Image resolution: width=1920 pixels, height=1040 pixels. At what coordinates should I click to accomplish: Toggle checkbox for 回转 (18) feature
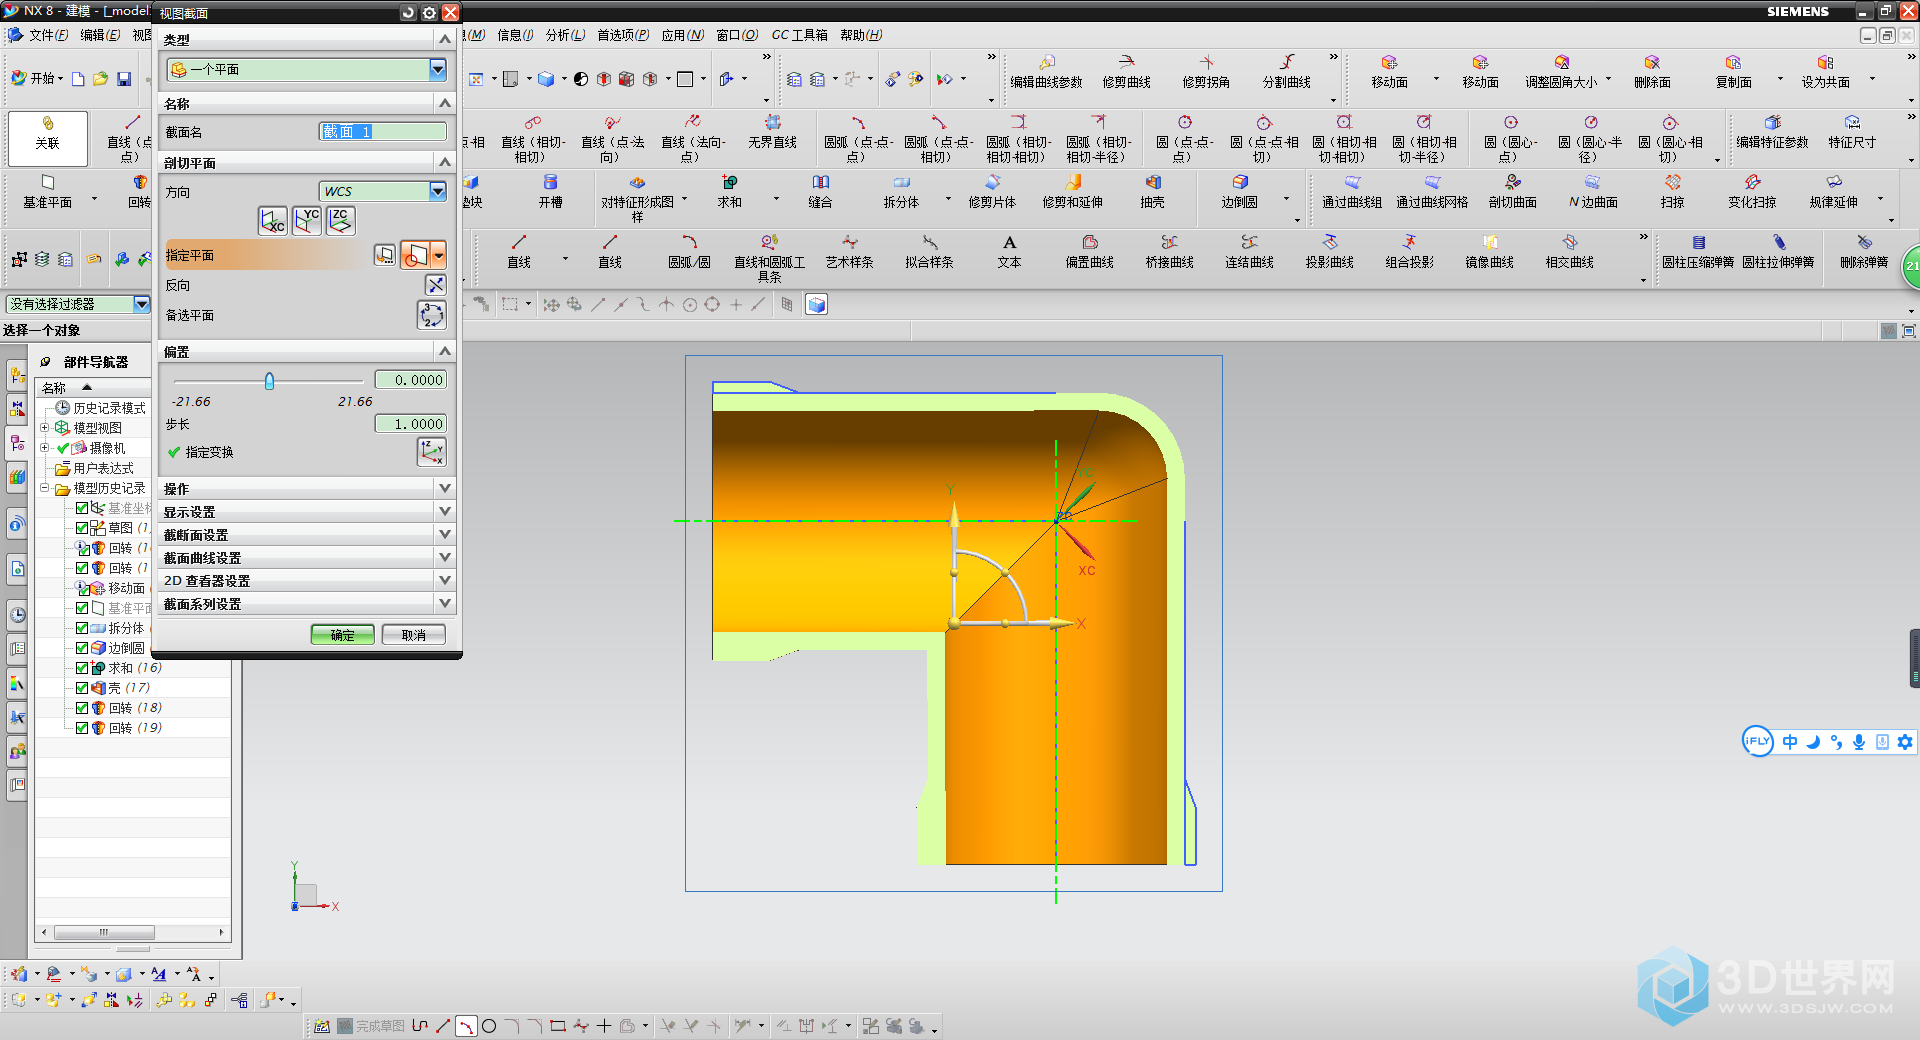tap(82, 708)
